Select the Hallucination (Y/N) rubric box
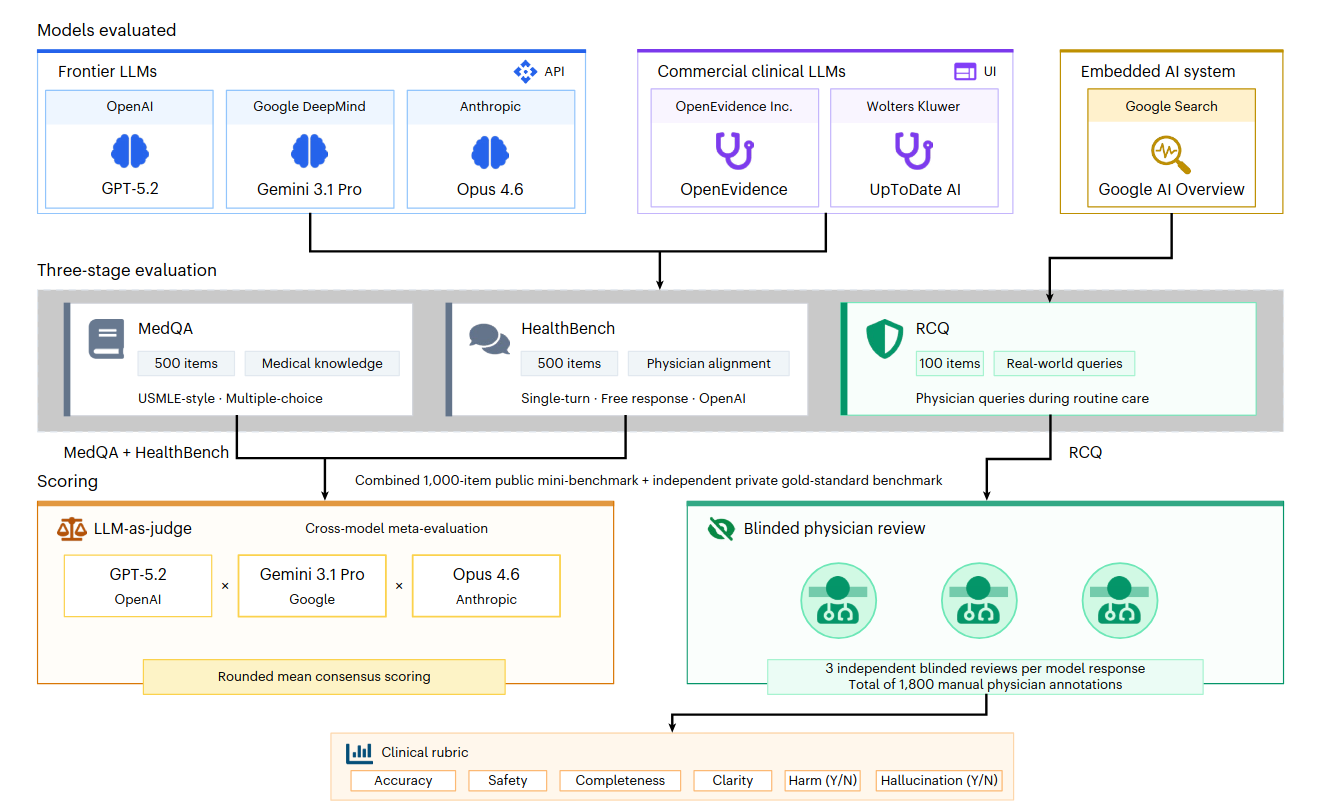1330x804 pixels. (x=940, y=780)
